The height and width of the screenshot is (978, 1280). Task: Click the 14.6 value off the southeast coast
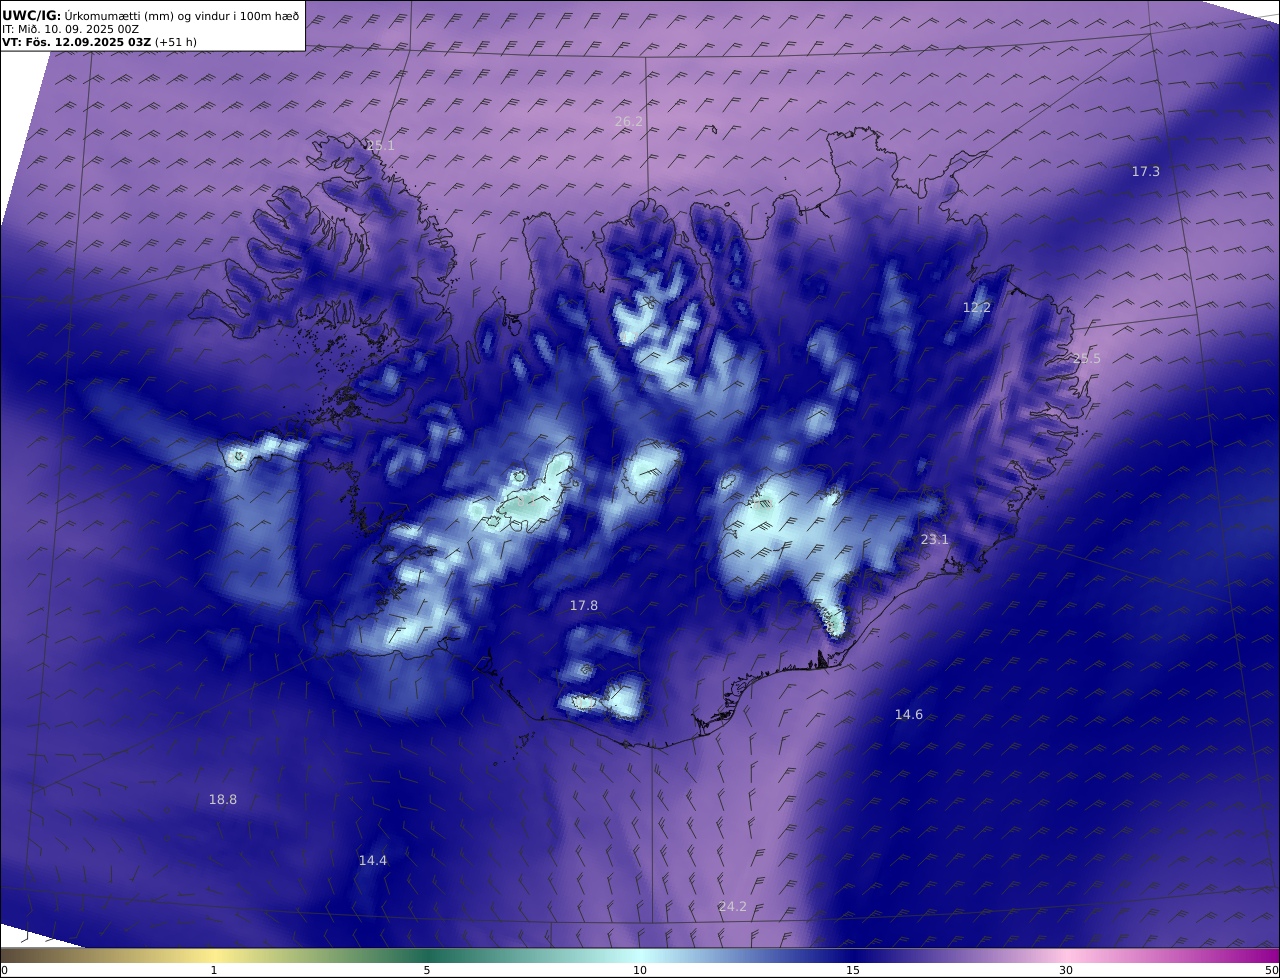[909, 715]
